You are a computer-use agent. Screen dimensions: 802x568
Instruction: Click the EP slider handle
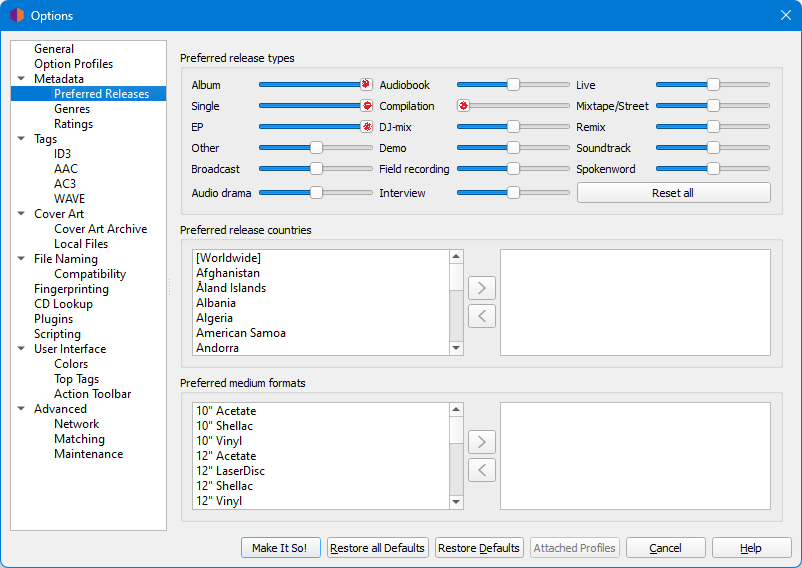point(367,127)
